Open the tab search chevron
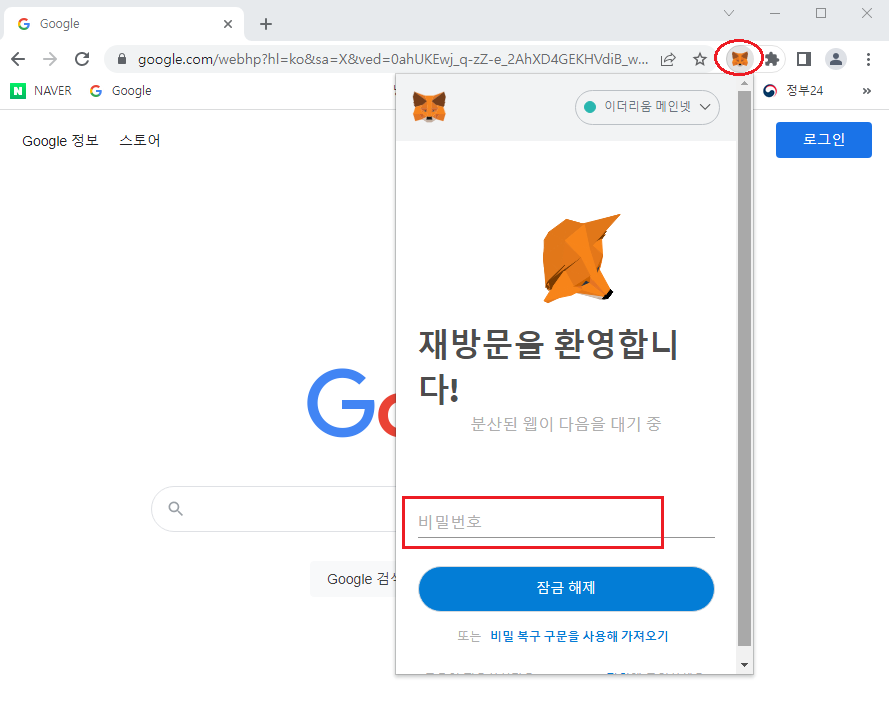 pyautogui.click(x=729, y=13)
